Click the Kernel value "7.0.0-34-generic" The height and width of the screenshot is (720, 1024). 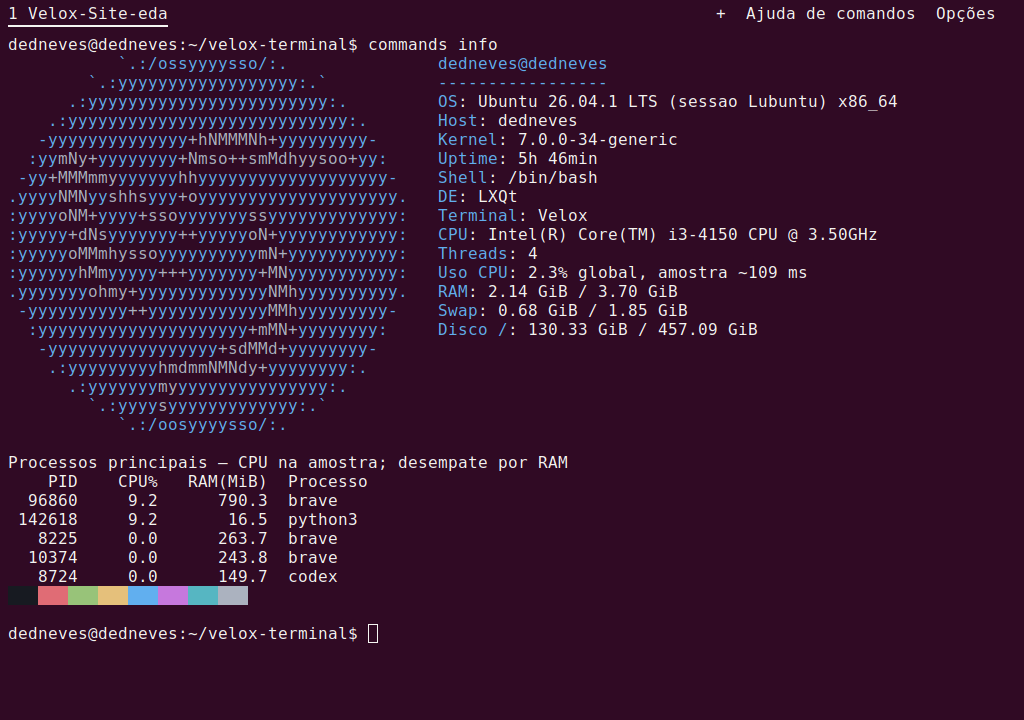pyautogui.click(x=598, y=140)
